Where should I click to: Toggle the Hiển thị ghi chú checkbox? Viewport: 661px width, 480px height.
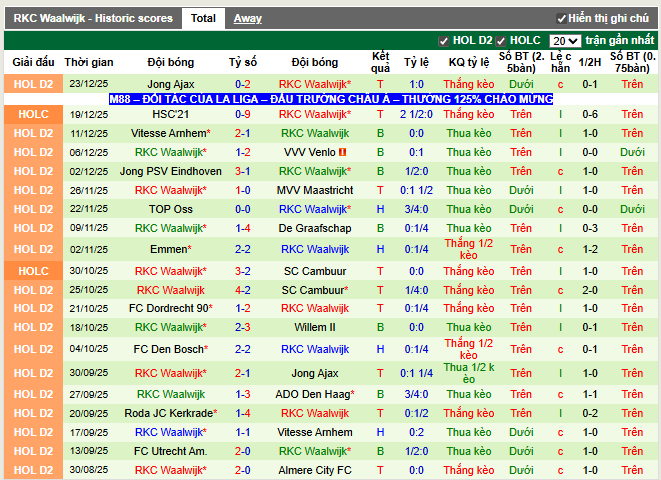click(x=561, y=19)
